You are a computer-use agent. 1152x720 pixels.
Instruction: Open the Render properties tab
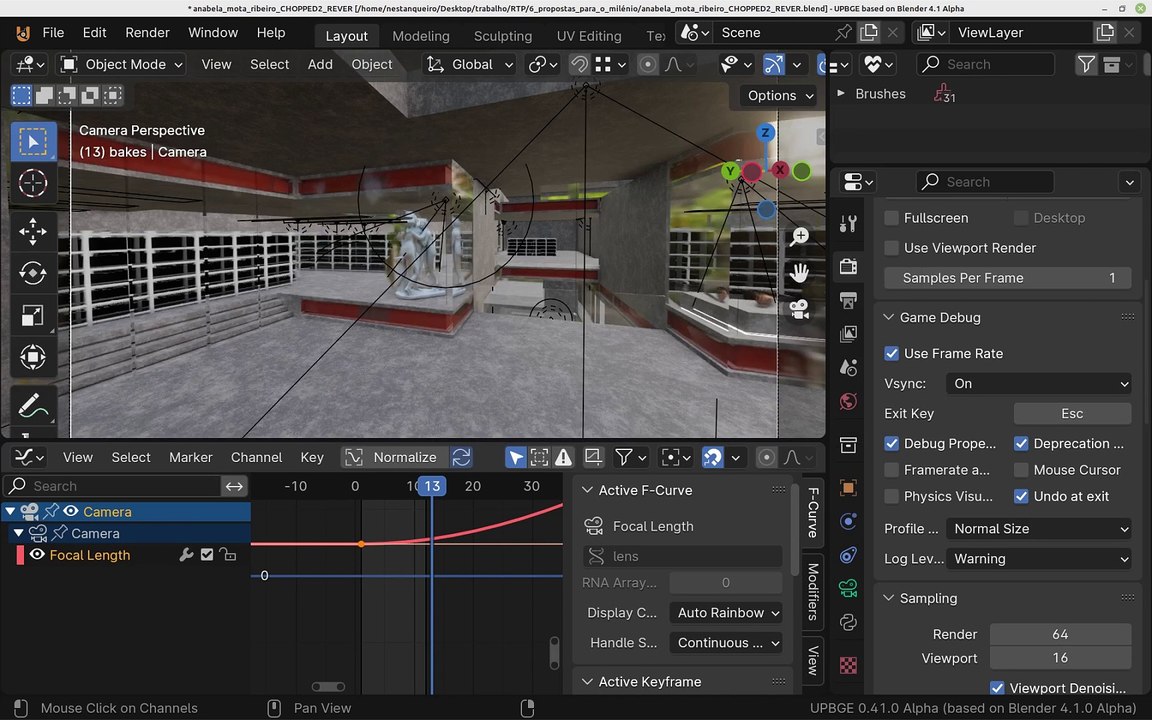point(849,266)
